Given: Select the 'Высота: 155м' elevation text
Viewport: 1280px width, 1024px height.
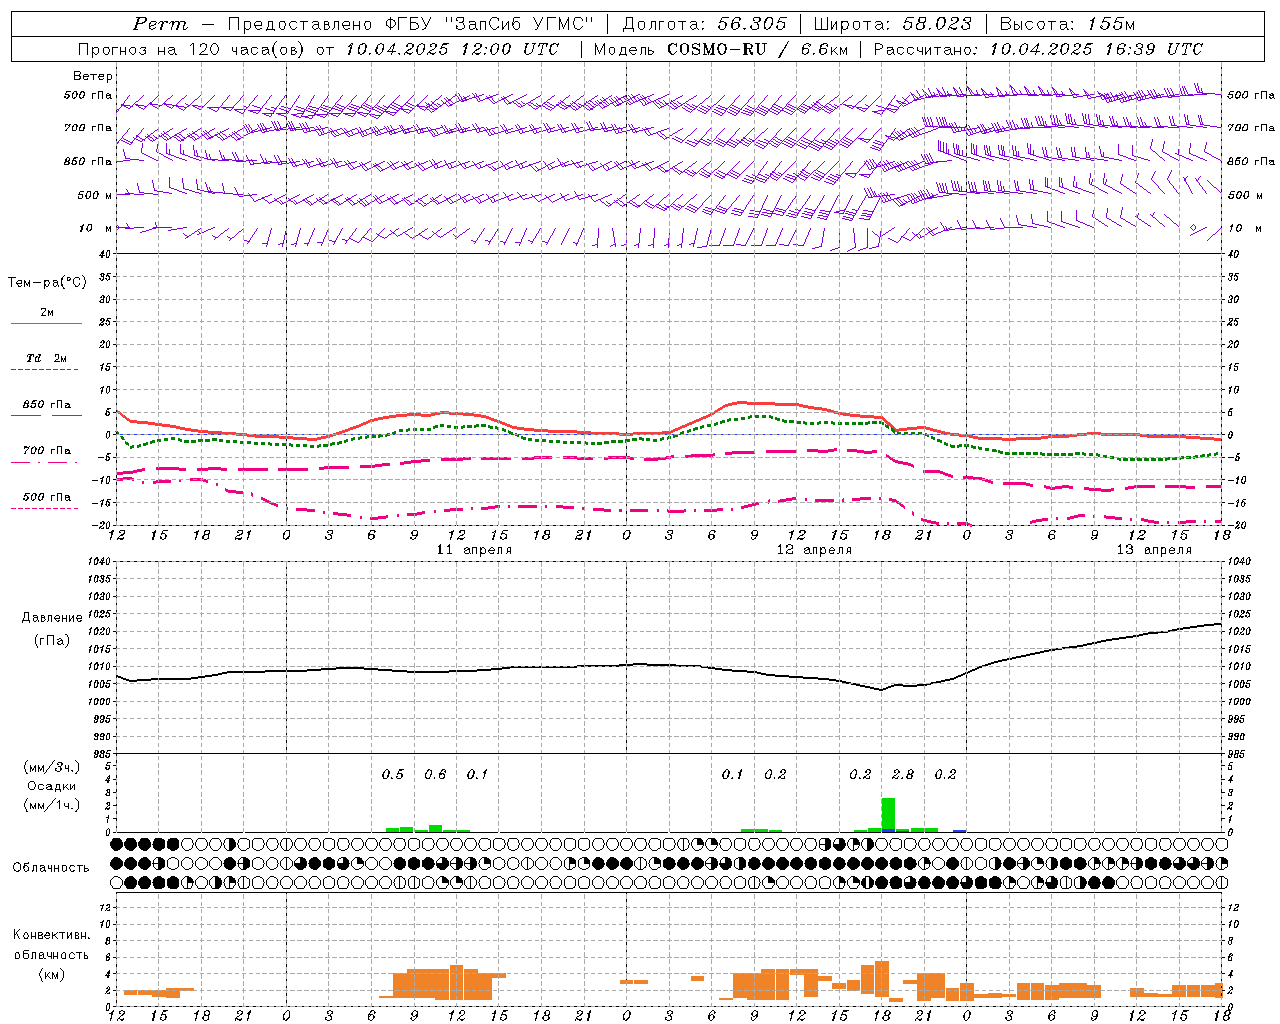Looking at the screenshot, I should pyautogui.click(x=1067, y=24).
